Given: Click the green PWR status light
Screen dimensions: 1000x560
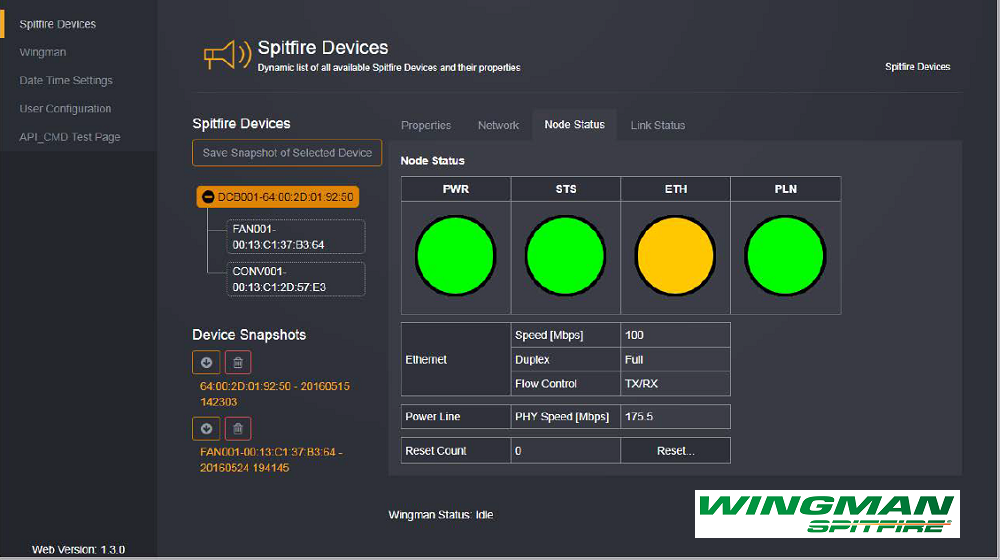Looking at the screenshot, I should (455, 256).
